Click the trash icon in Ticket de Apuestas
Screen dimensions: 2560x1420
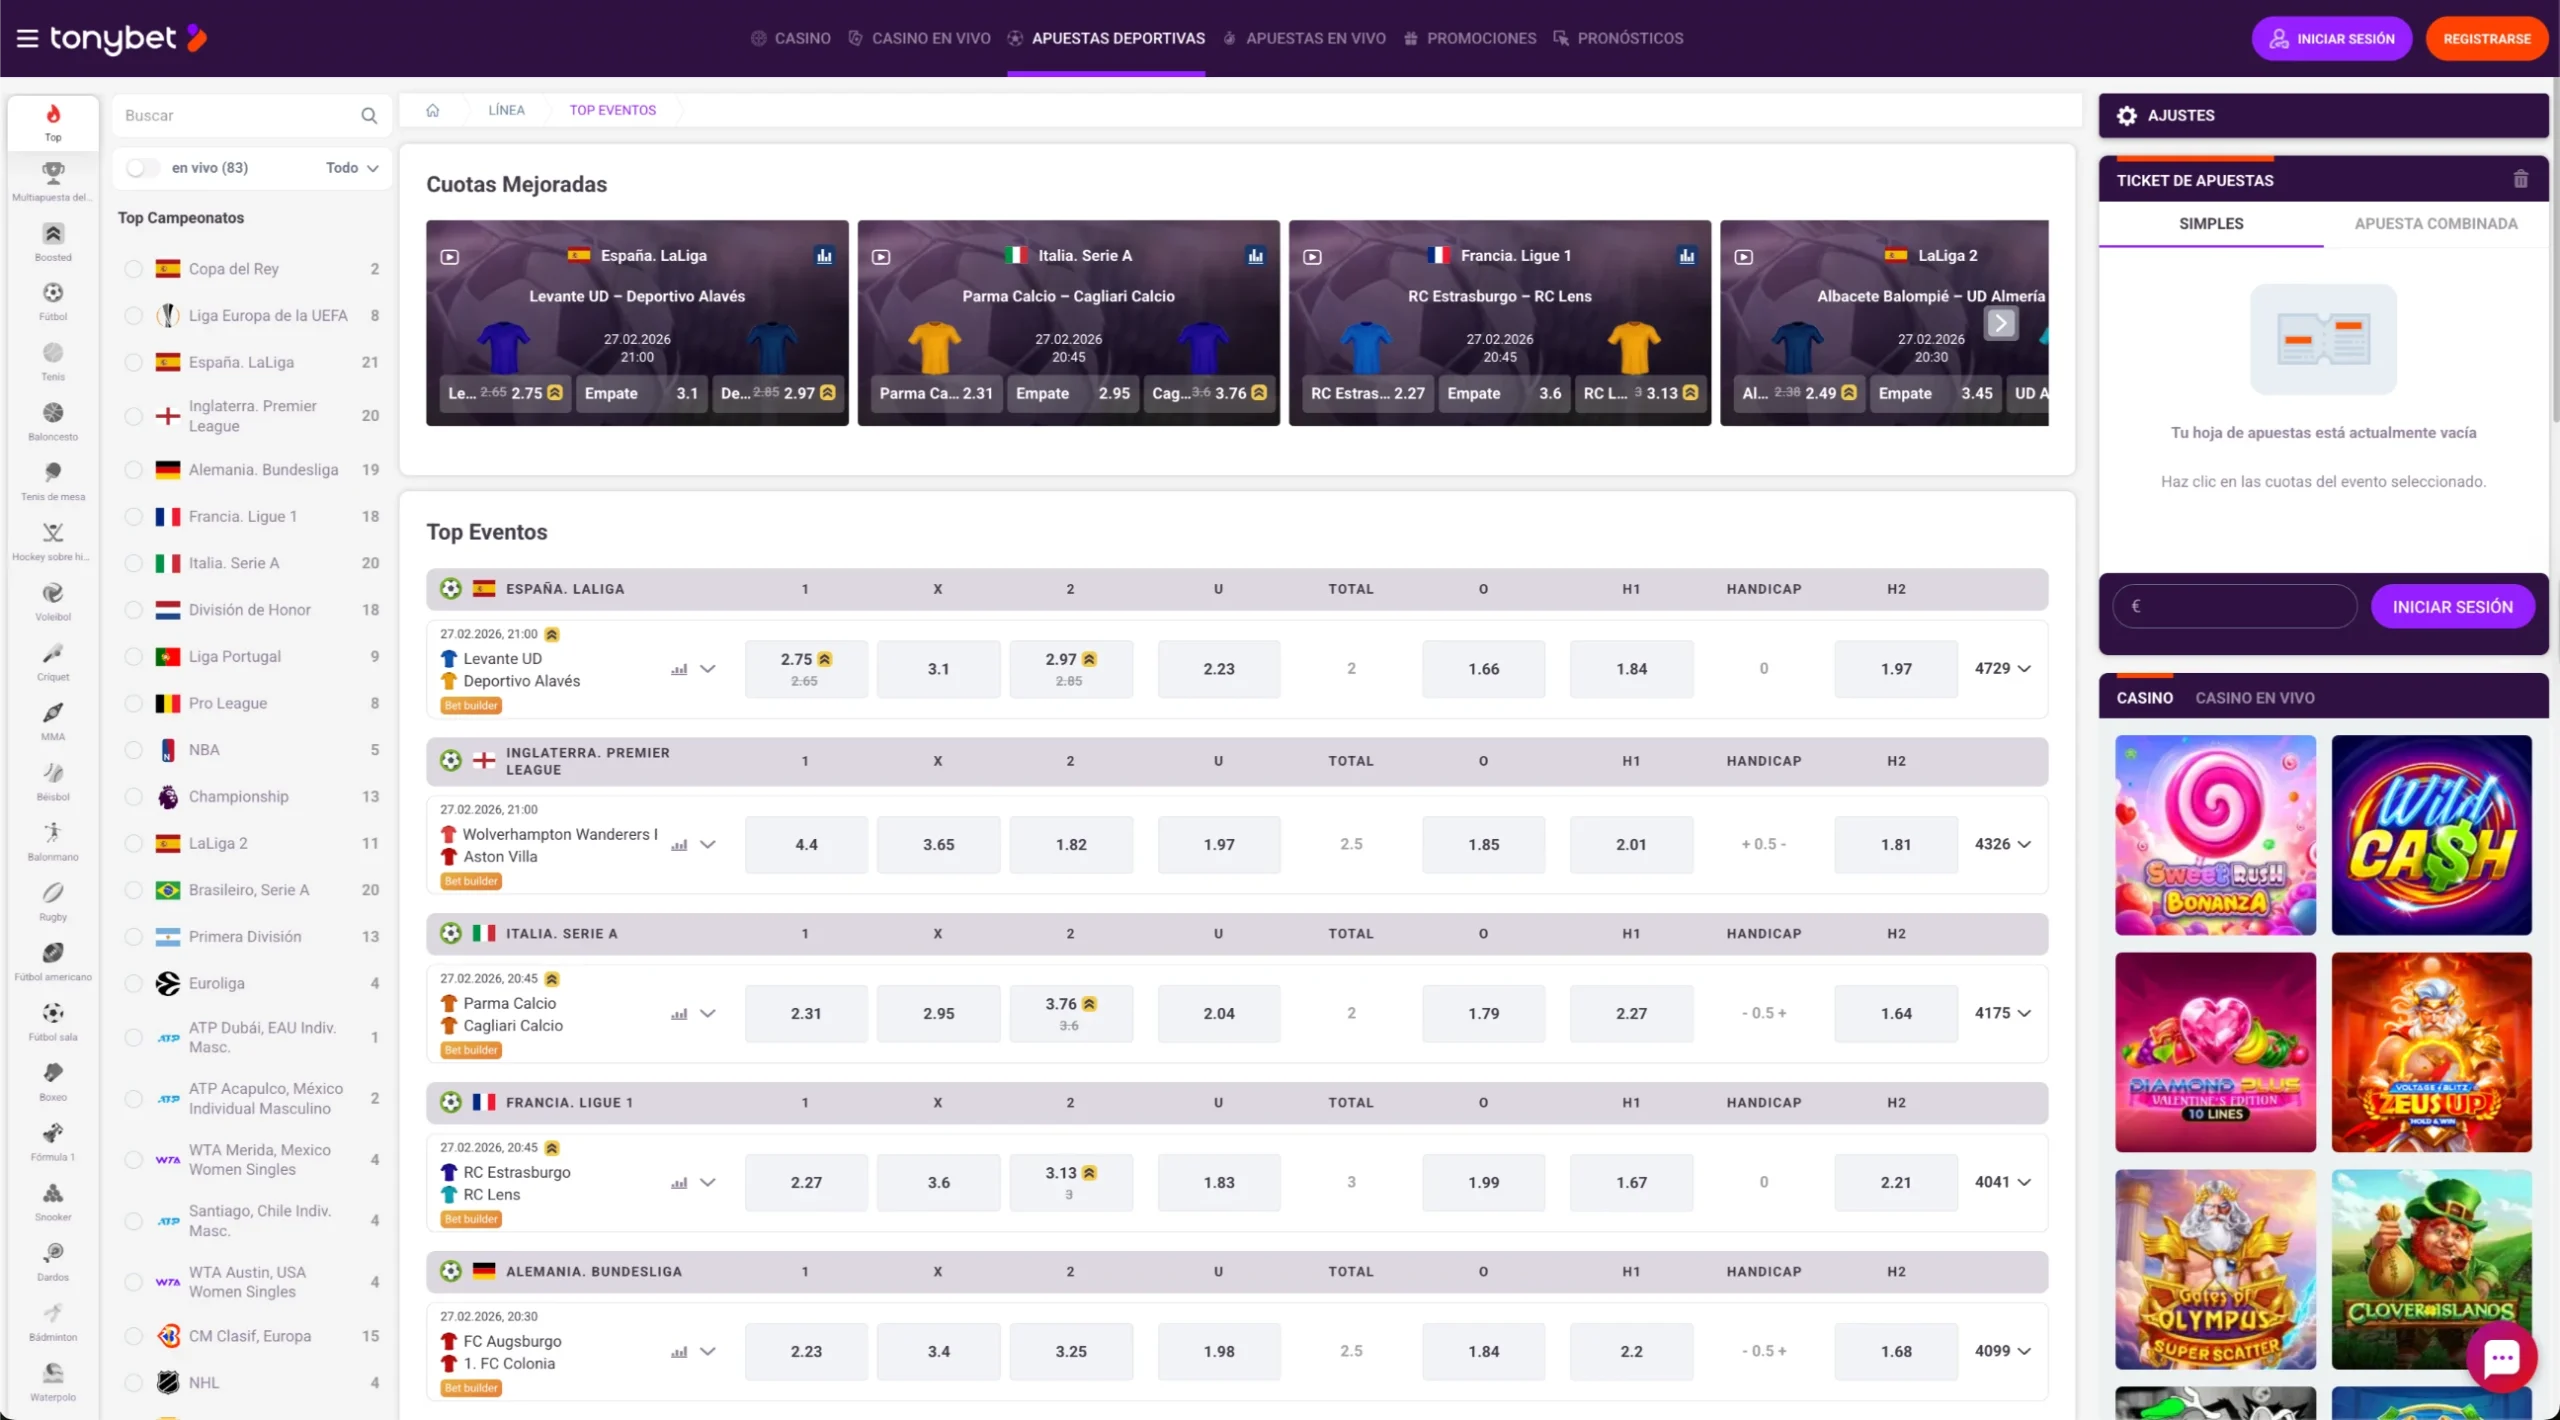[2520, 180]
